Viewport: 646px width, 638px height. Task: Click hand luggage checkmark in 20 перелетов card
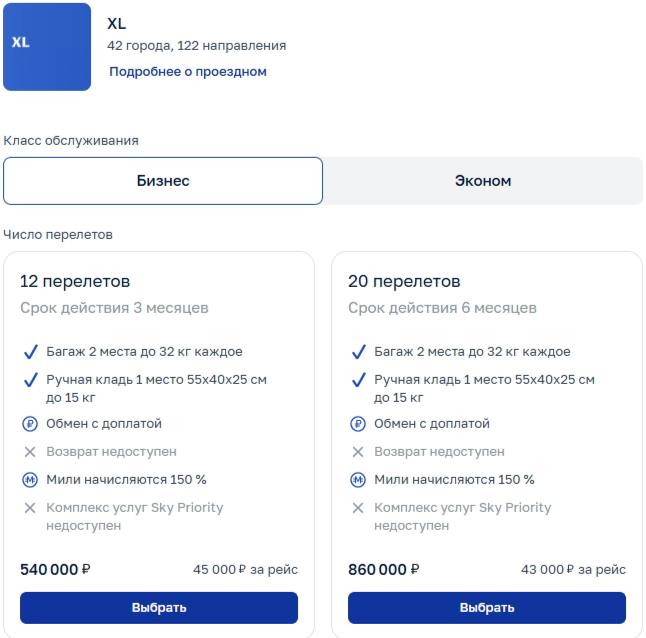tap(358, 380)
